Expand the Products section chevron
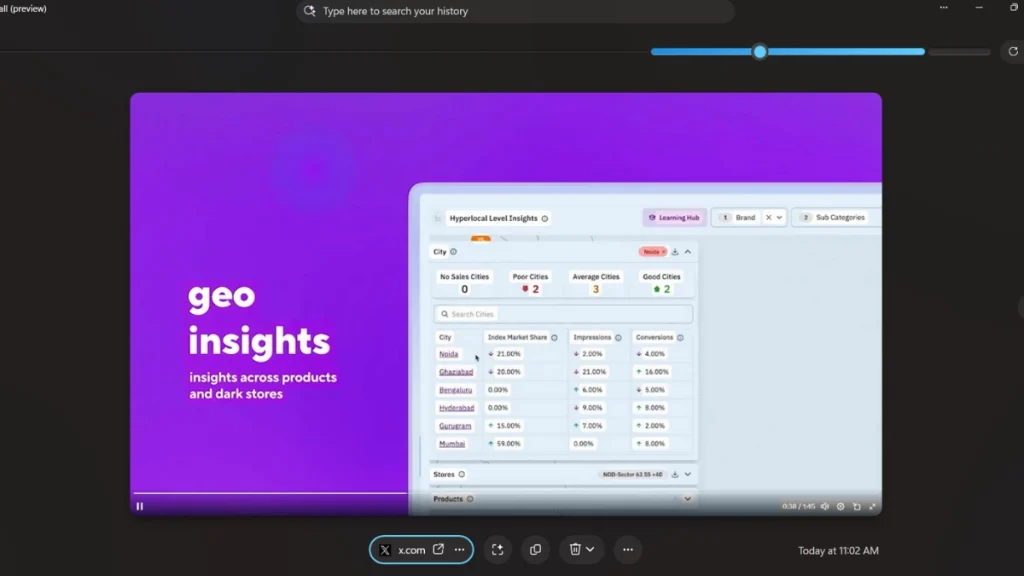The image size is (1024, 576). tap(688, 499)
